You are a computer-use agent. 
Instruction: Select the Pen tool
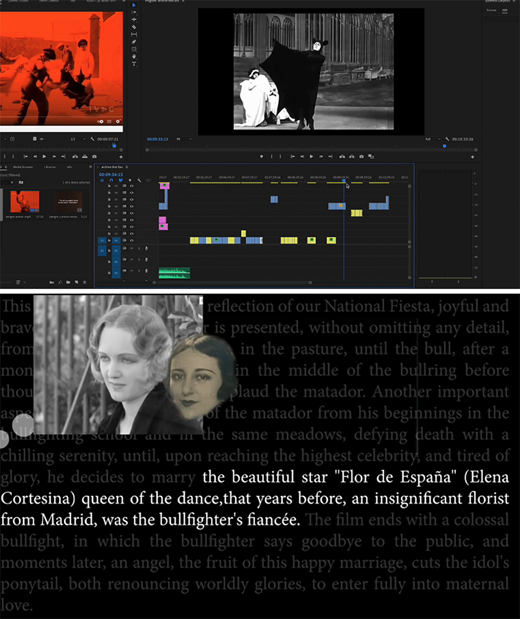click(x=134, y=42)
